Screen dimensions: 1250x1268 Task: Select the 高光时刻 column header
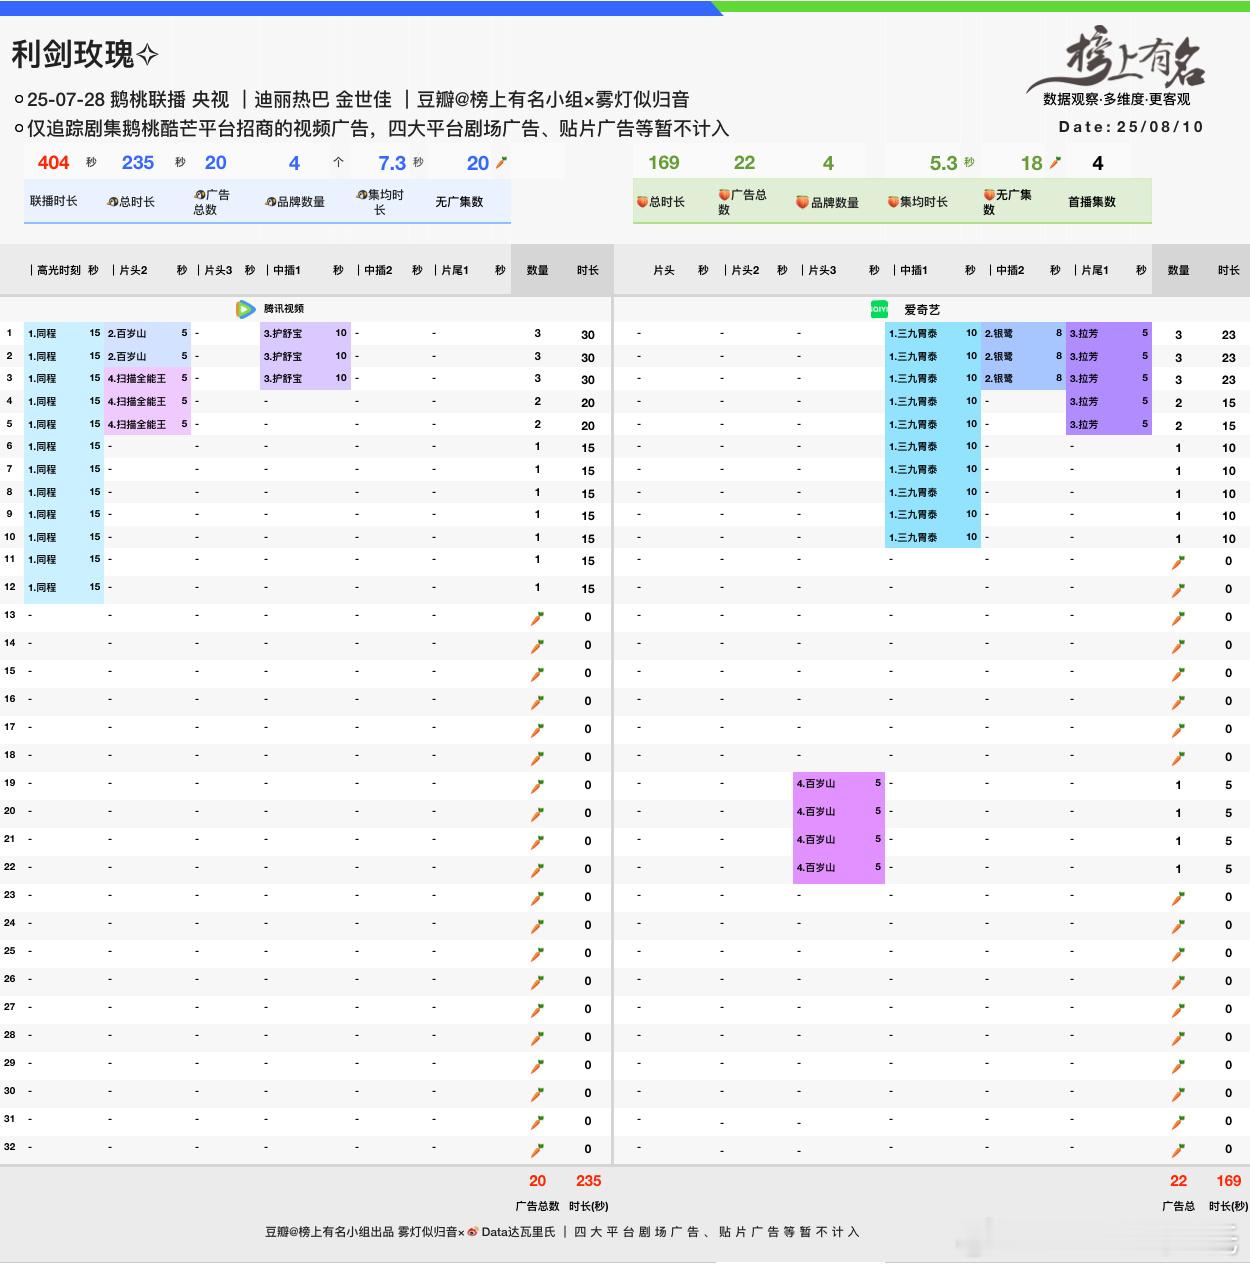coord(59,271)
